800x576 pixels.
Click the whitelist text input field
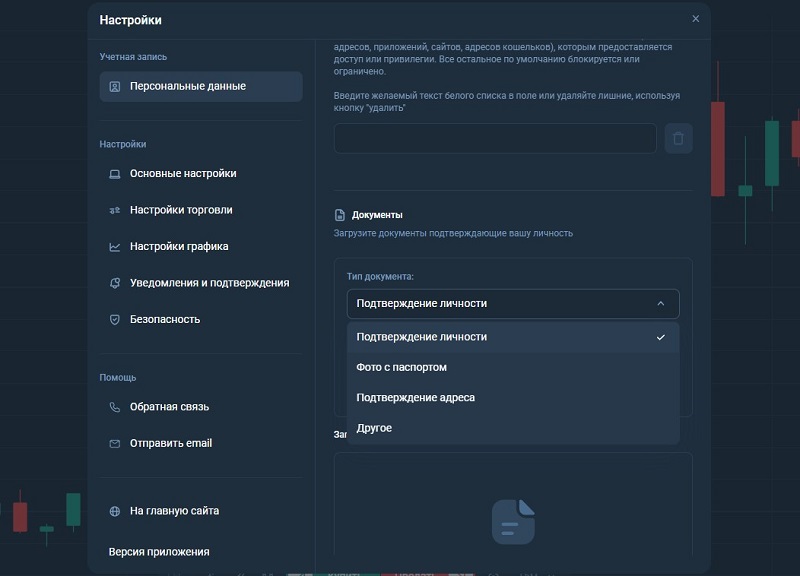coord(495,139)
